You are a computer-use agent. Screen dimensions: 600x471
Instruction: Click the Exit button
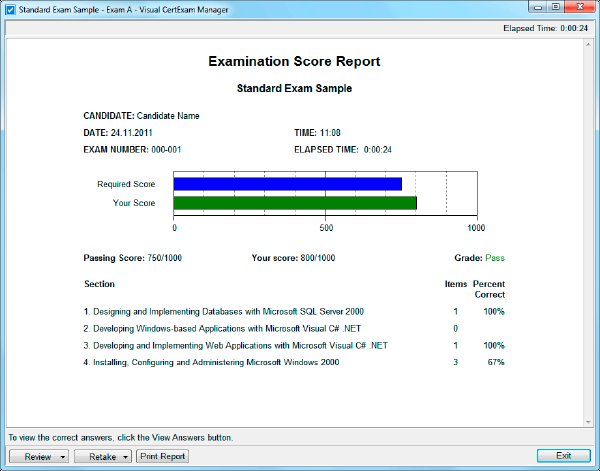[564, 456]
